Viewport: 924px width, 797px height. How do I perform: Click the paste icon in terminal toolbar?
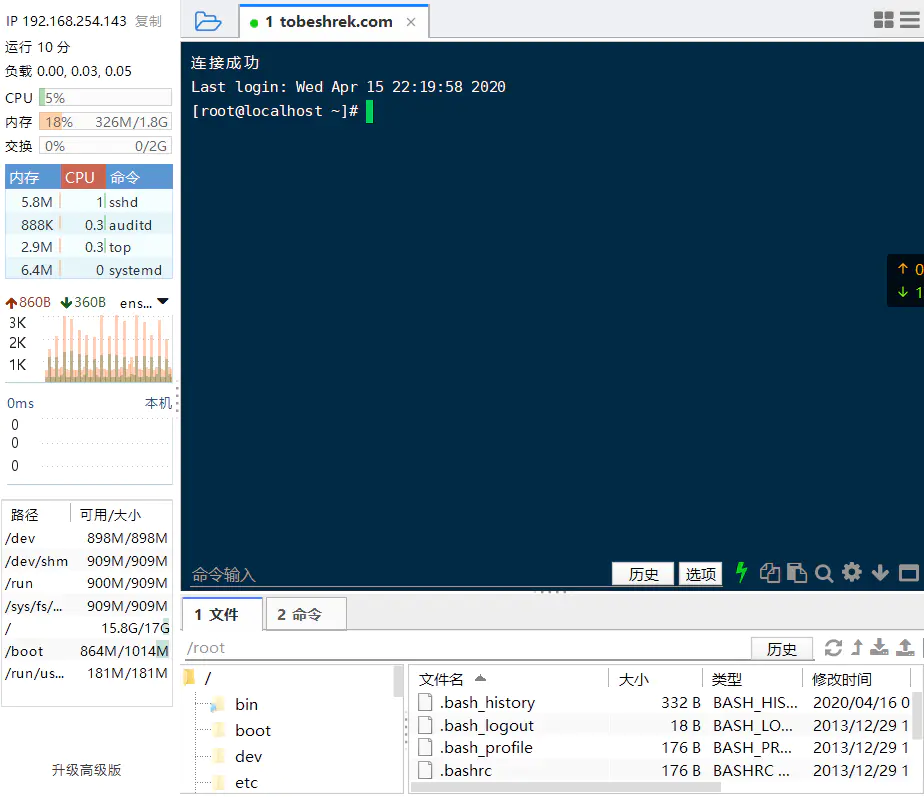click(796, 573)
